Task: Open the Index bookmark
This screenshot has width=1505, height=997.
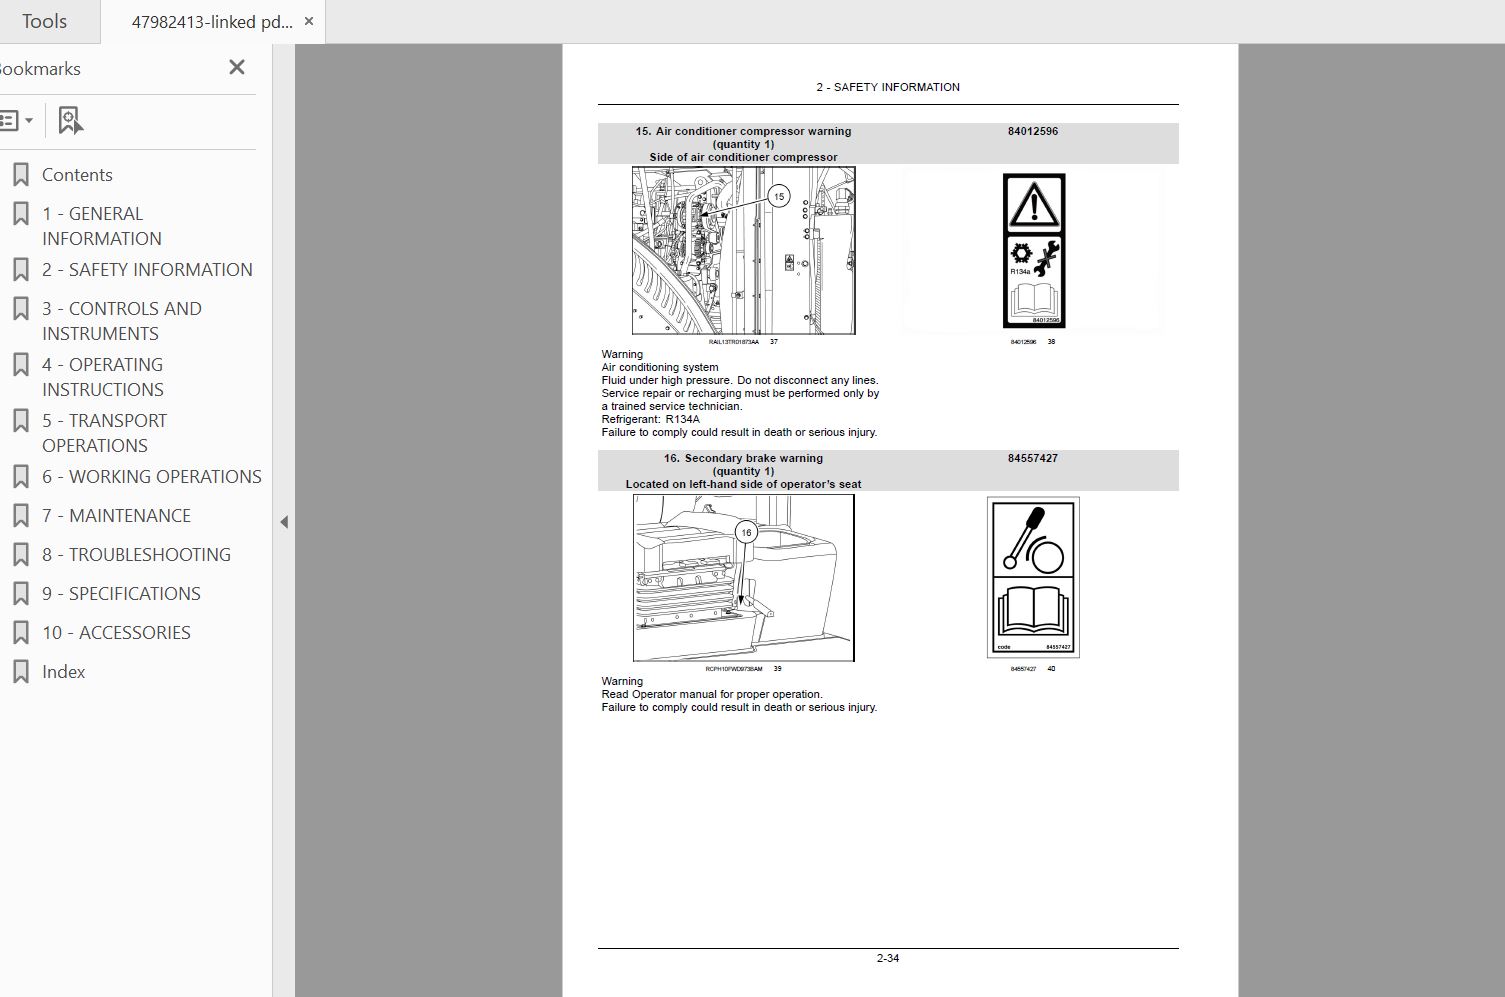Action: (x=63, y=672)
